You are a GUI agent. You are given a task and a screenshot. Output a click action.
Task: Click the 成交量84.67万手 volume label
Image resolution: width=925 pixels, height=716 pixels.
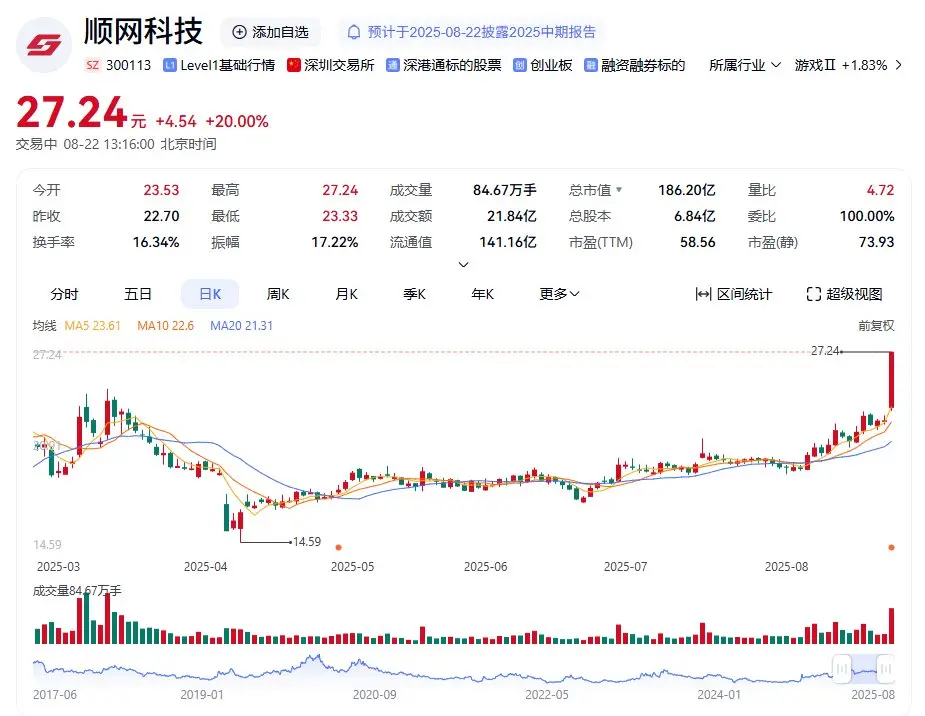click(x=77, y=590)
